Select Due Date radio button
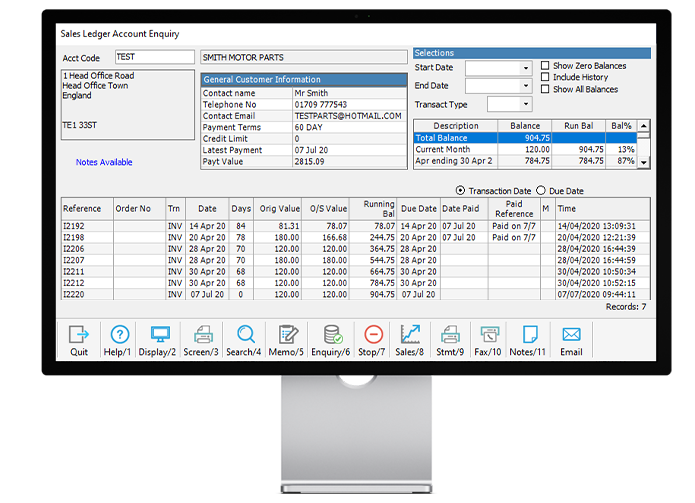The width and height of the screenshot is (695, 503). point(541,191)
